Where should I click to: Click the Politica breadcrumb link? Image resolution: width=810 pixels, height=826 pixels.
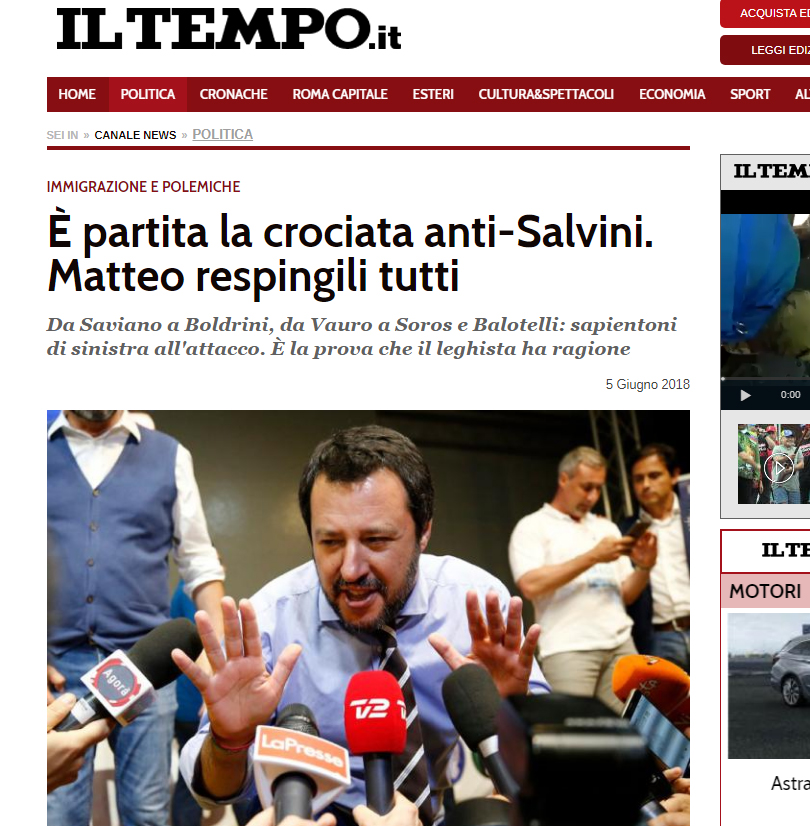click(x=222, y=135)
